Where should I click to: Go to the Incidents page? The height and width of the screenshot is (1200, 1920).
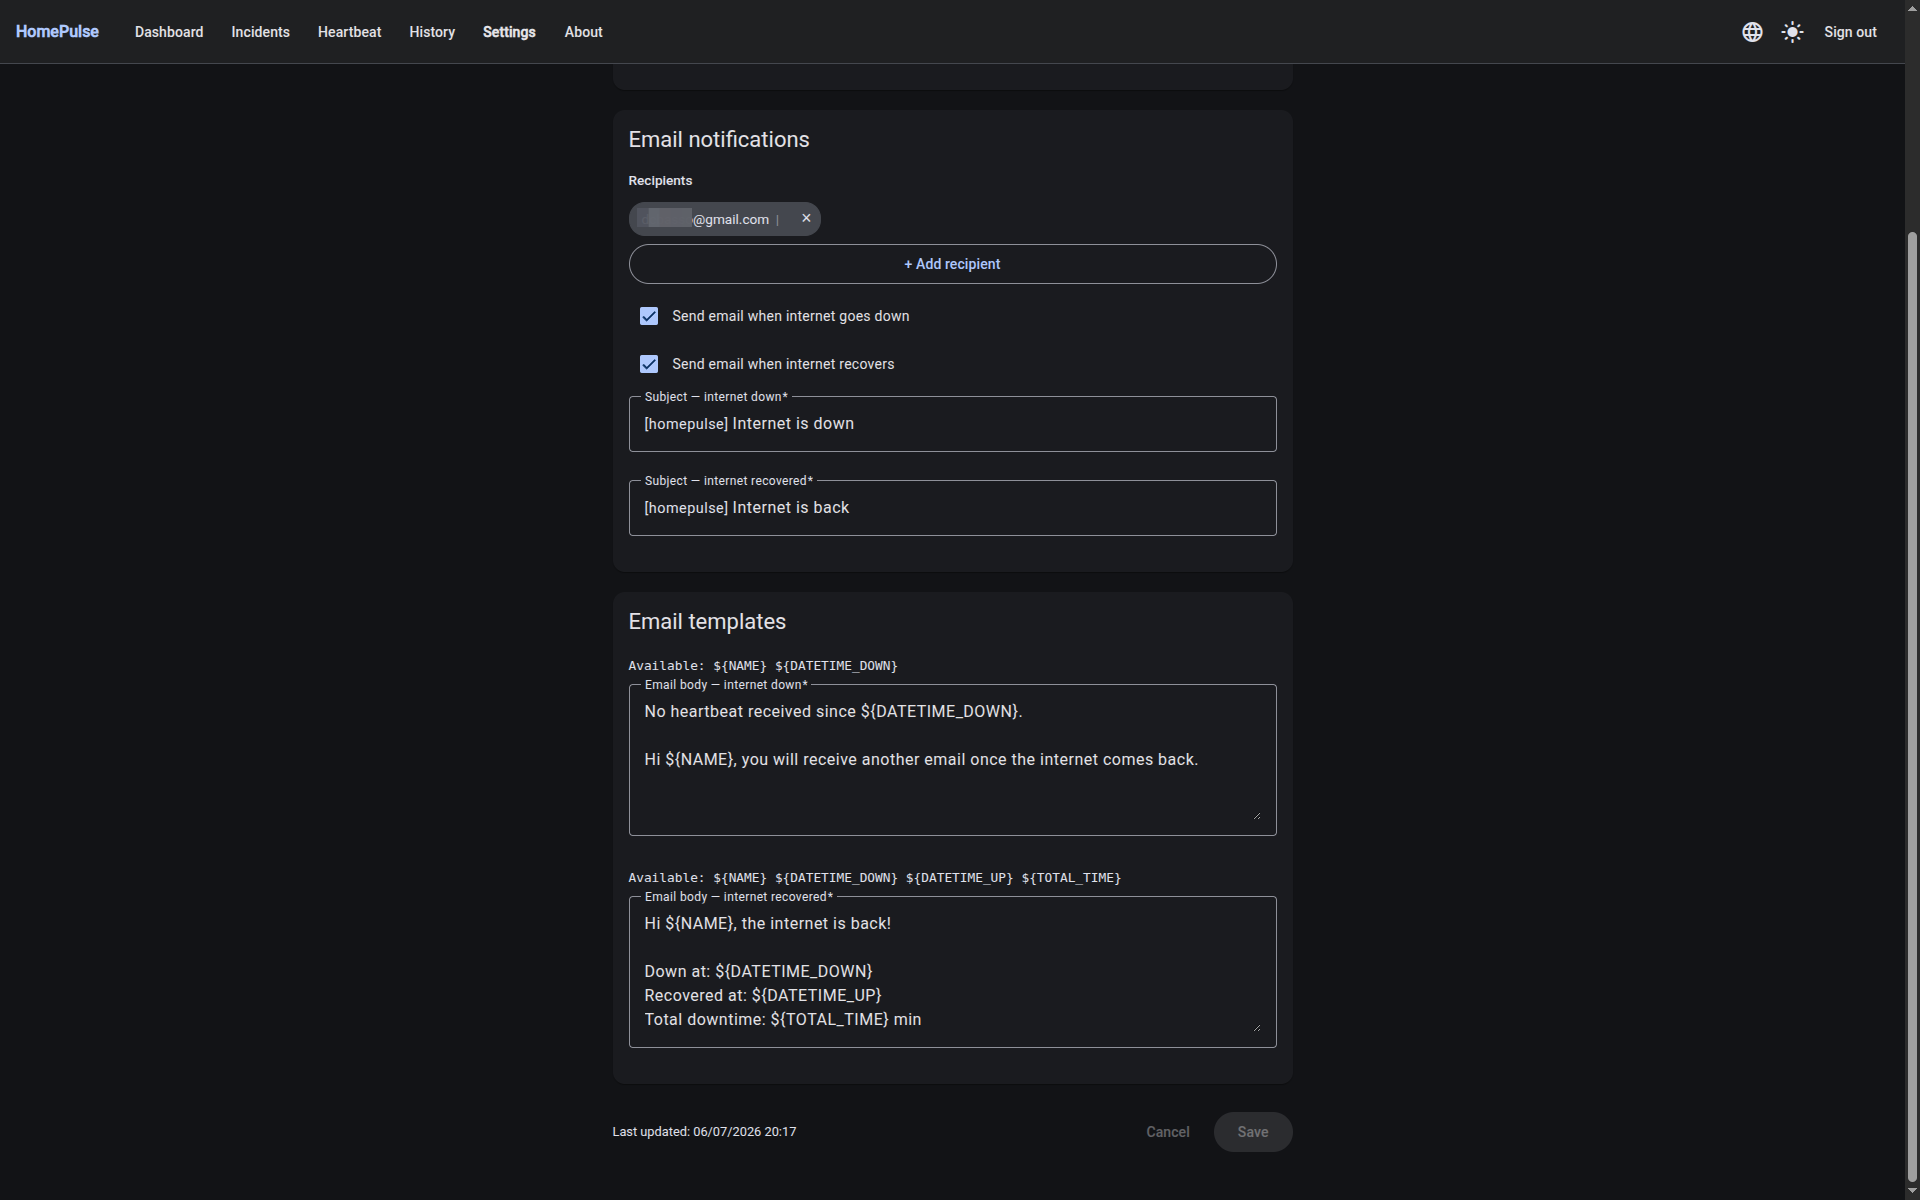(x=260, y=32)
